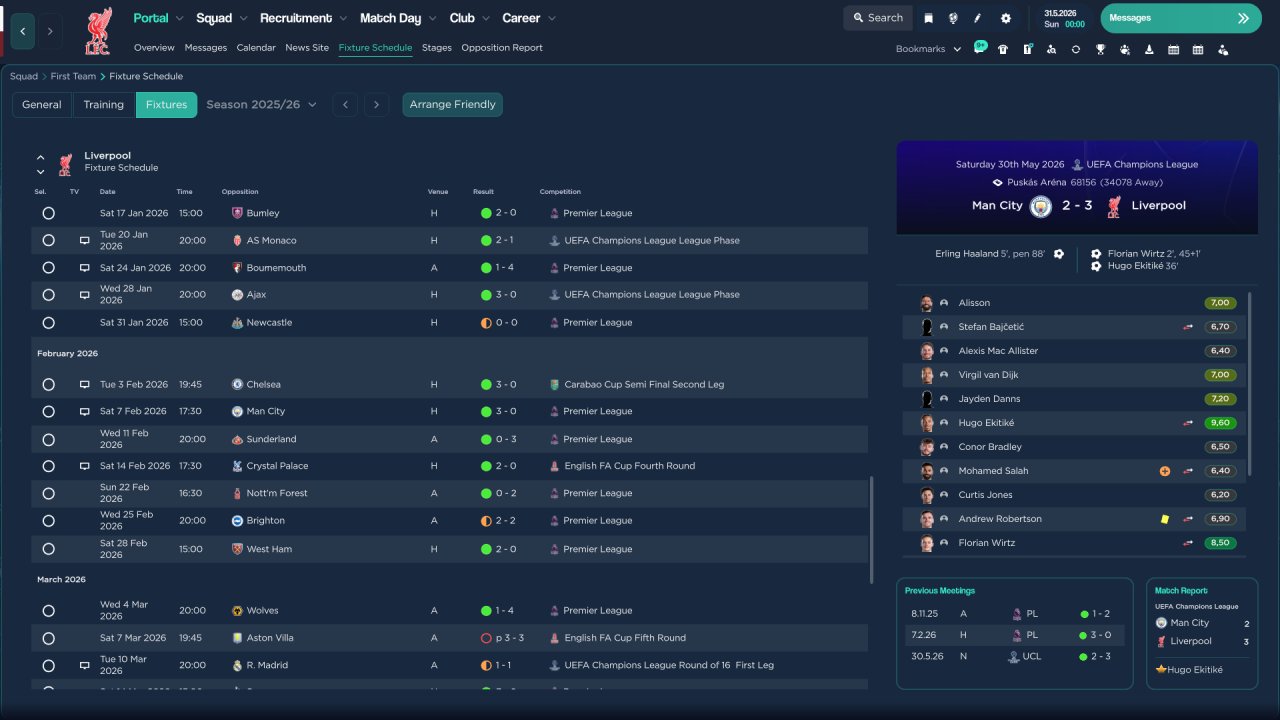Select the Bournemouth fixture radio button

(48, 268)
